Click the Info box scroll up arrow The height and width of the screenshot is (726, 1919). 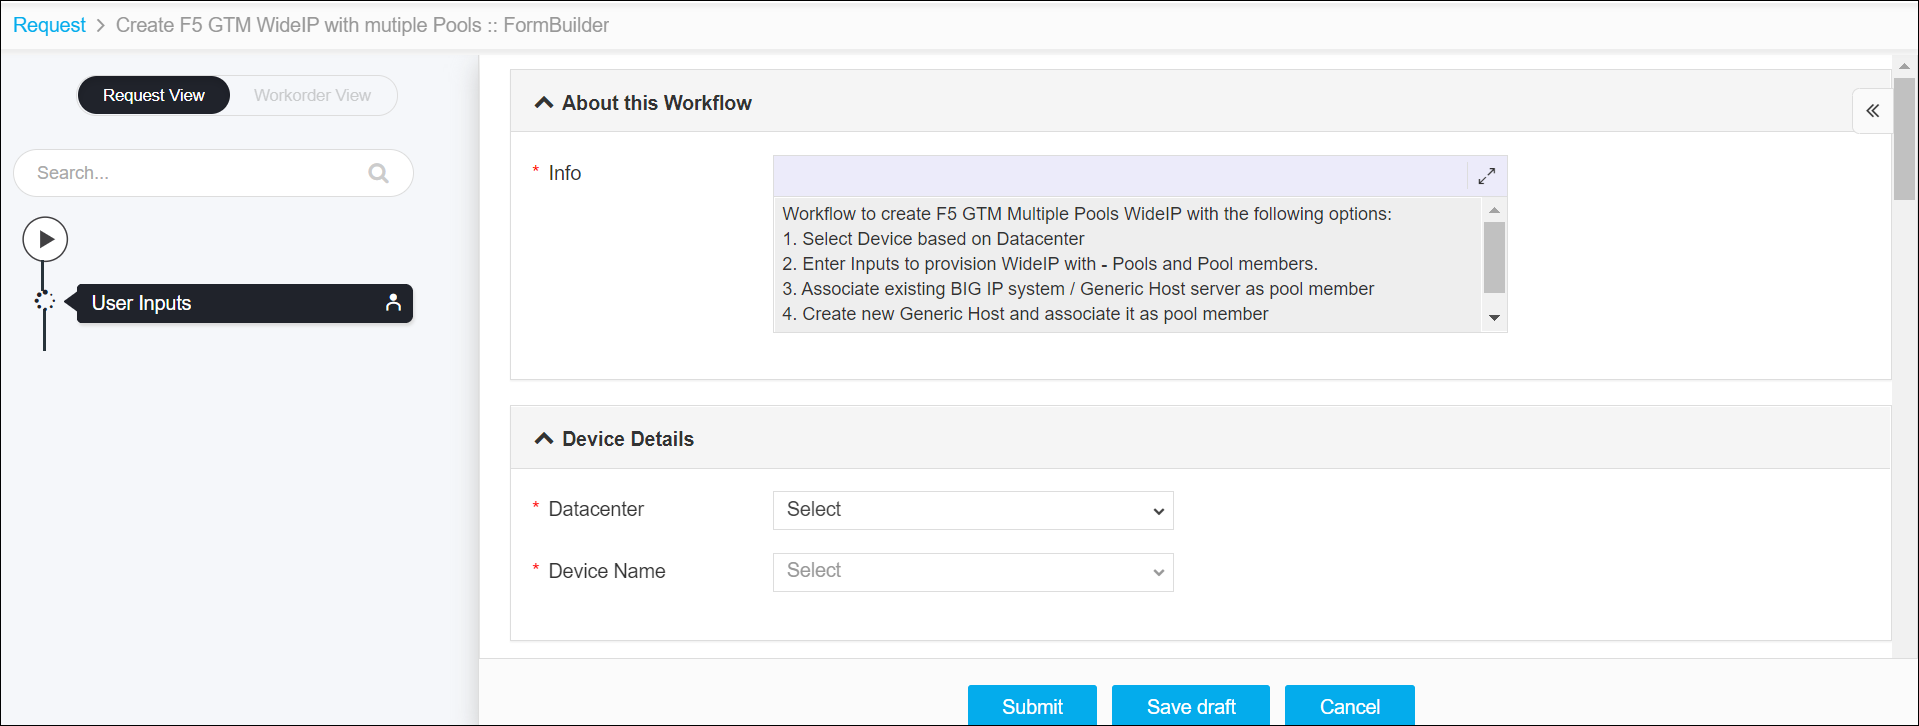[1494, 210]
